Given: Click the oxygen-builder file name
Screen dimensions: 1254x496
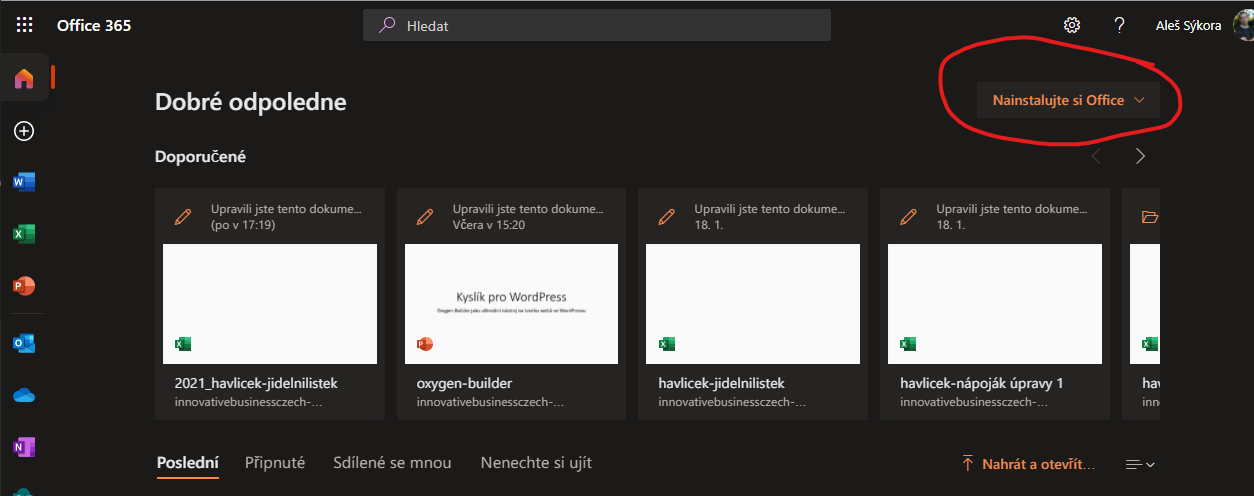Looking at the screenshot, I should point(464,383).
